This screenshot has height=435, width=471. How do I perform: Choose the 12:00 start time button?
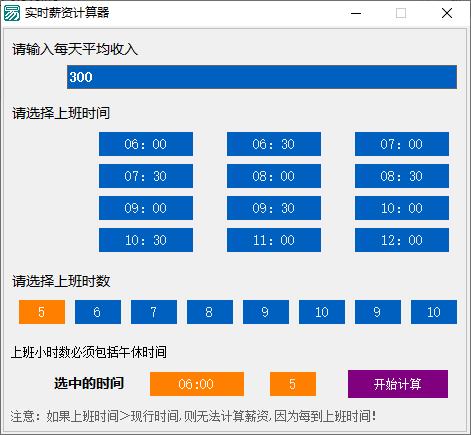tap(402, 240)
